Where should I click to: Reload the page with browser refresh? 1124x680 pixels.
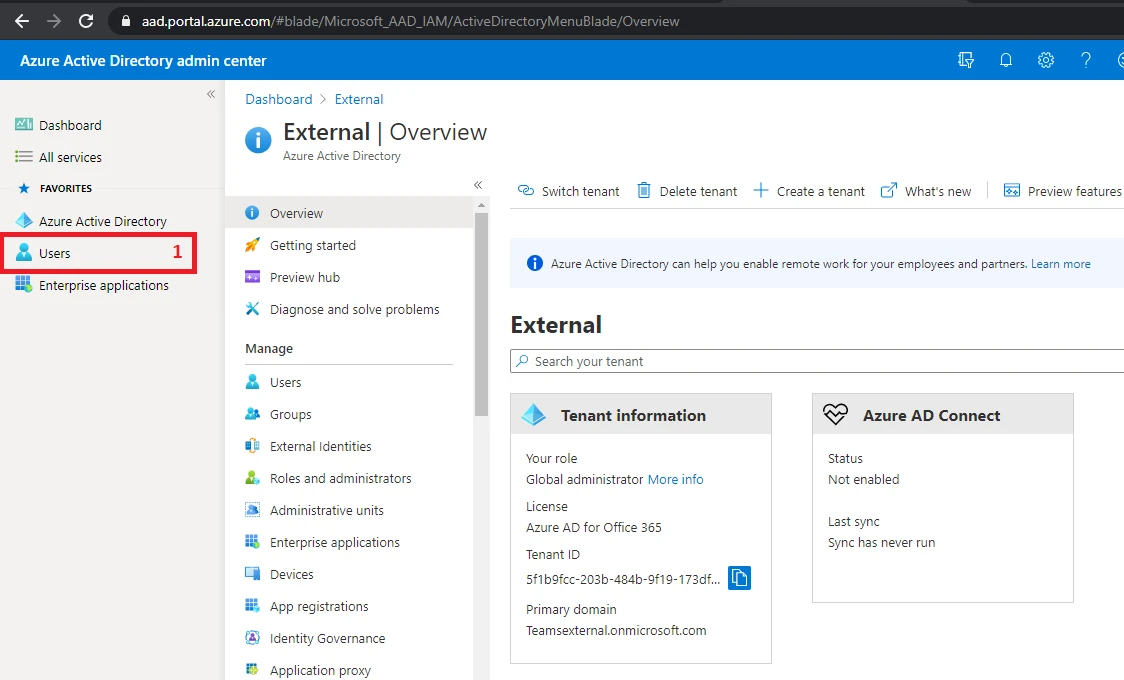[x=86, y=21]
